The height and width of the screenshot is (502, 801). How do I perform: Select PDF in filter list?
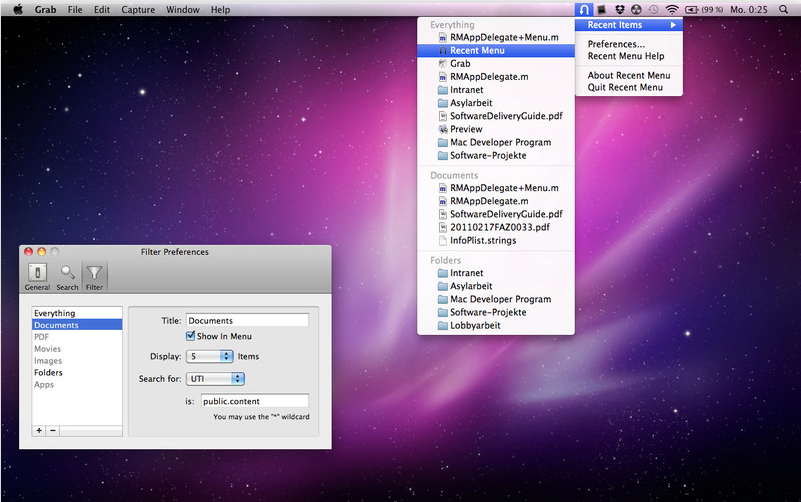77,337
